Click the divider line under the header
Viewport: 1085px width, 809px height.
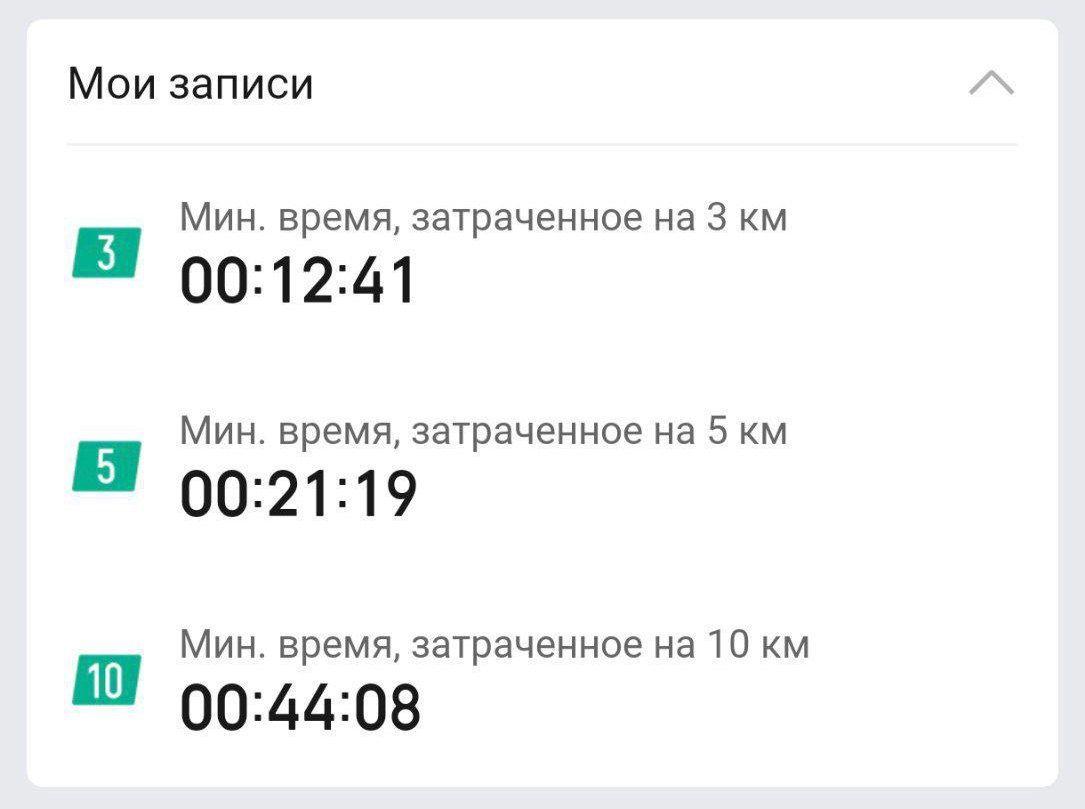pos(542,145)
